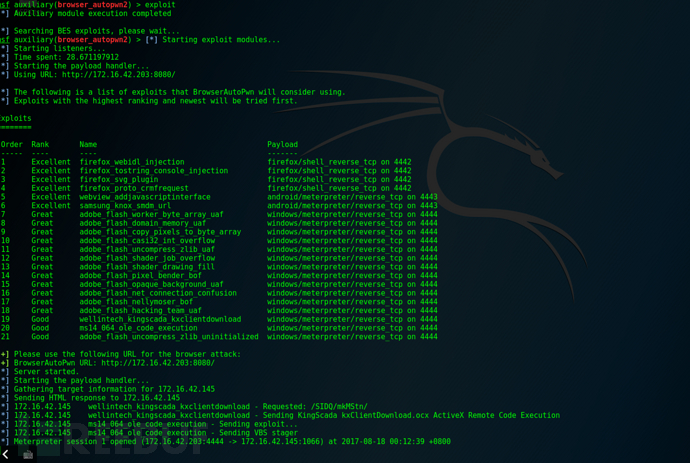Click 'browser_autopwn2' in the exploit prompt line

pyautogui.click(x=92, y=5)
